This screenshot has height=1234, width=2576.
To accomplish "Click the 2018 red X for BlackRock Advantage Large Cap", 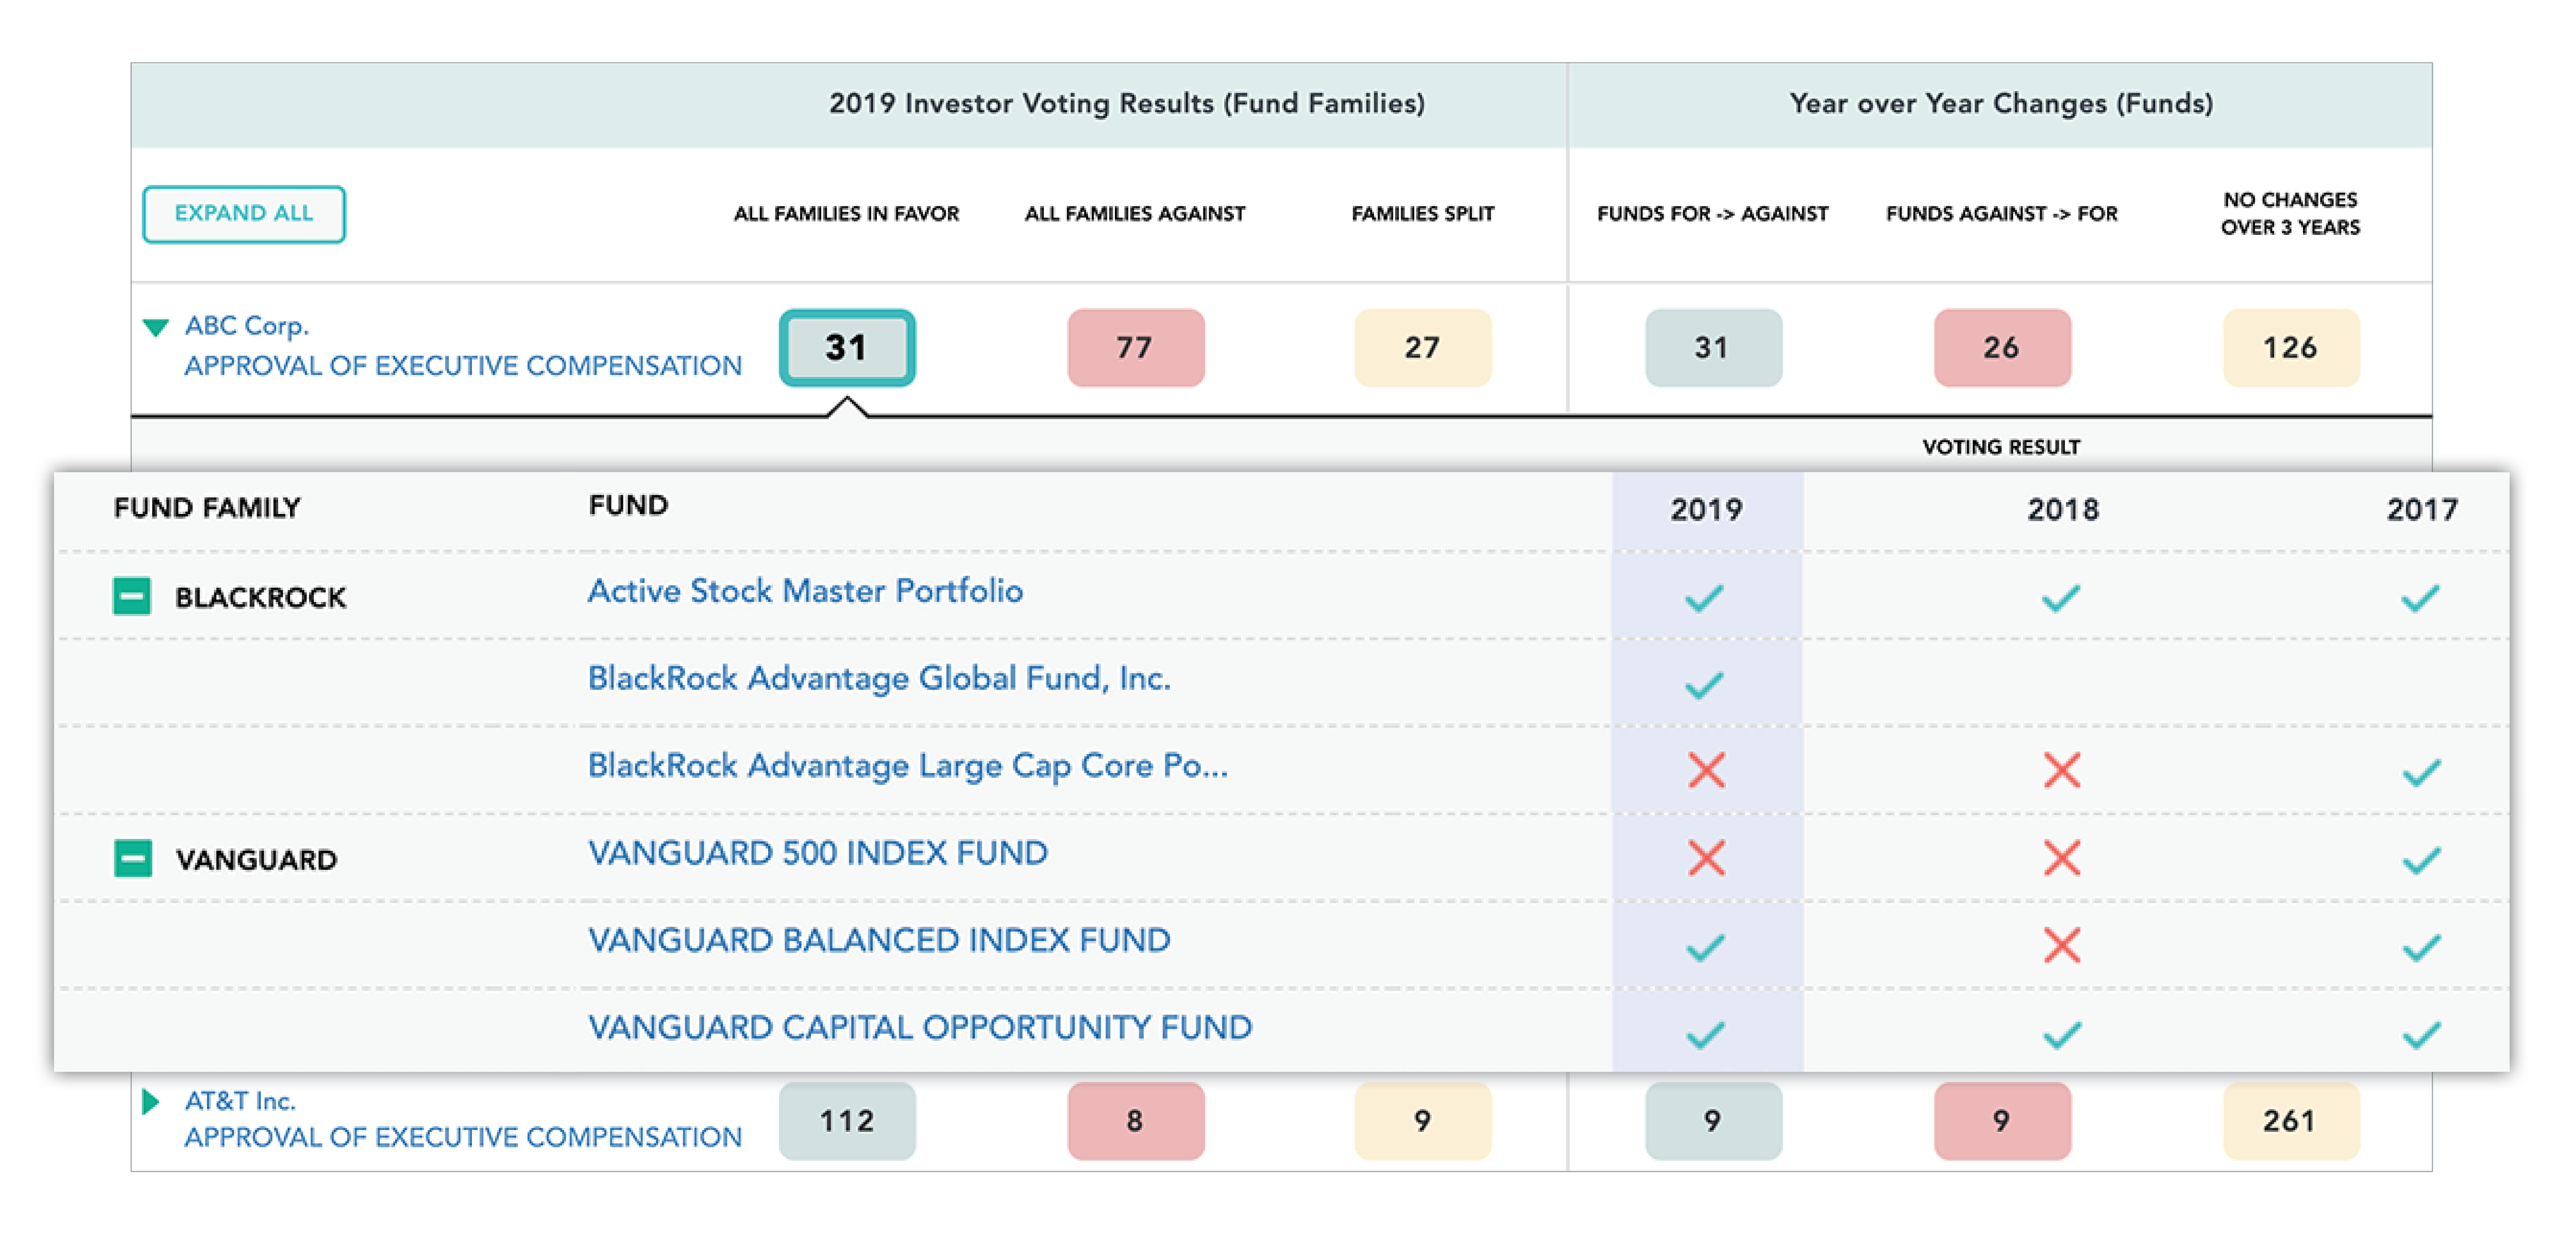I will point(2062,770).
